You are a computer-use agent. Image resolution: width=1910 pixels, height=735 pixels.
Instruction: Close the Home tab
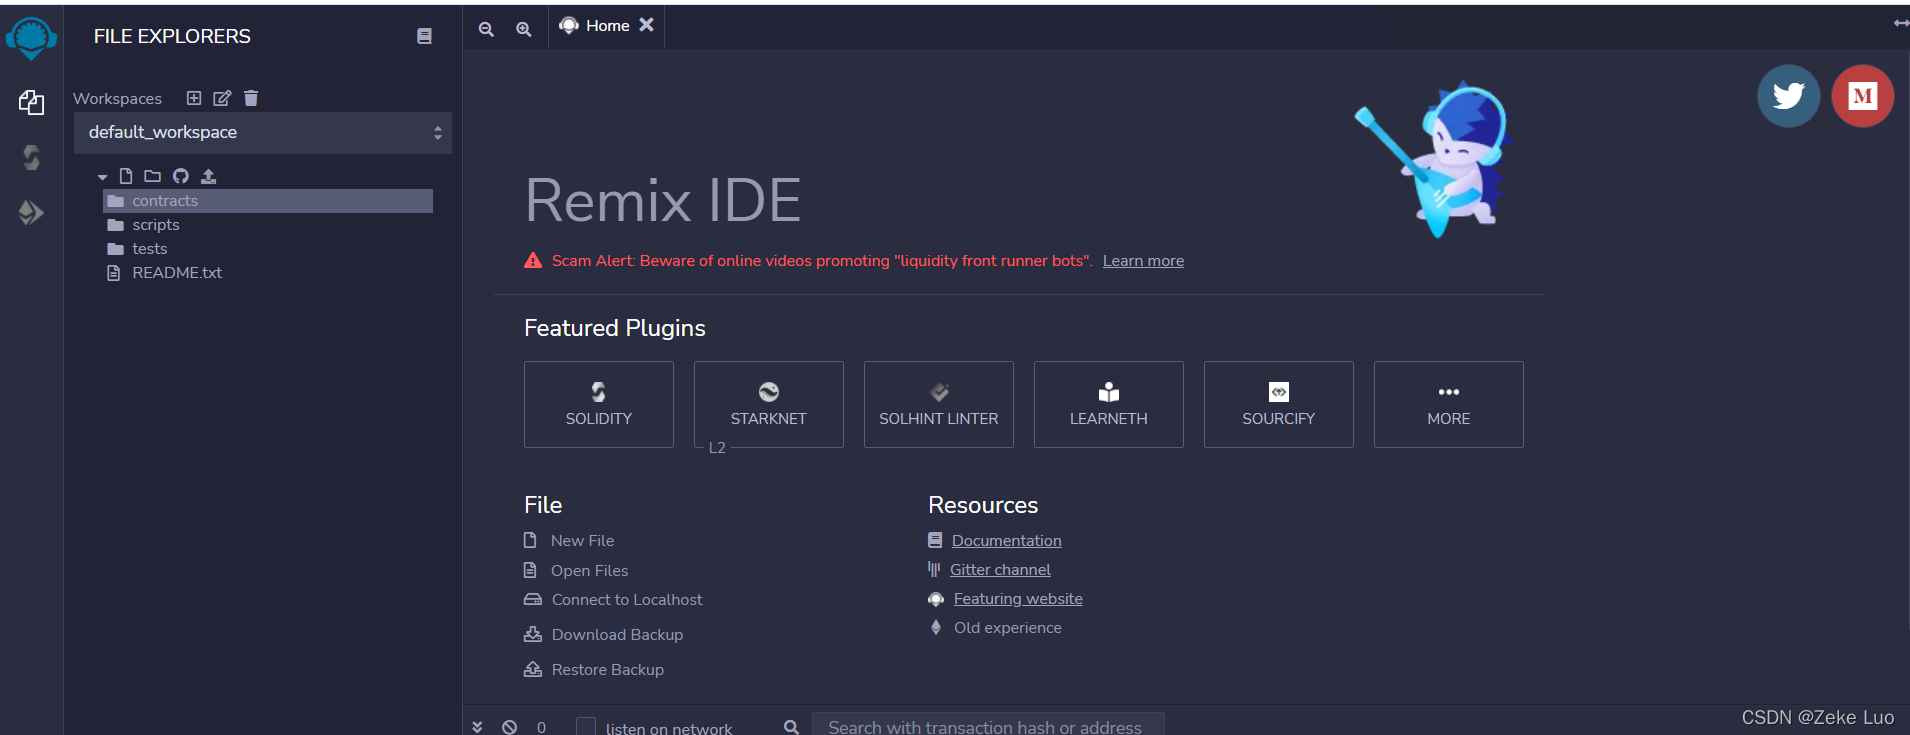tap(647, 25)
